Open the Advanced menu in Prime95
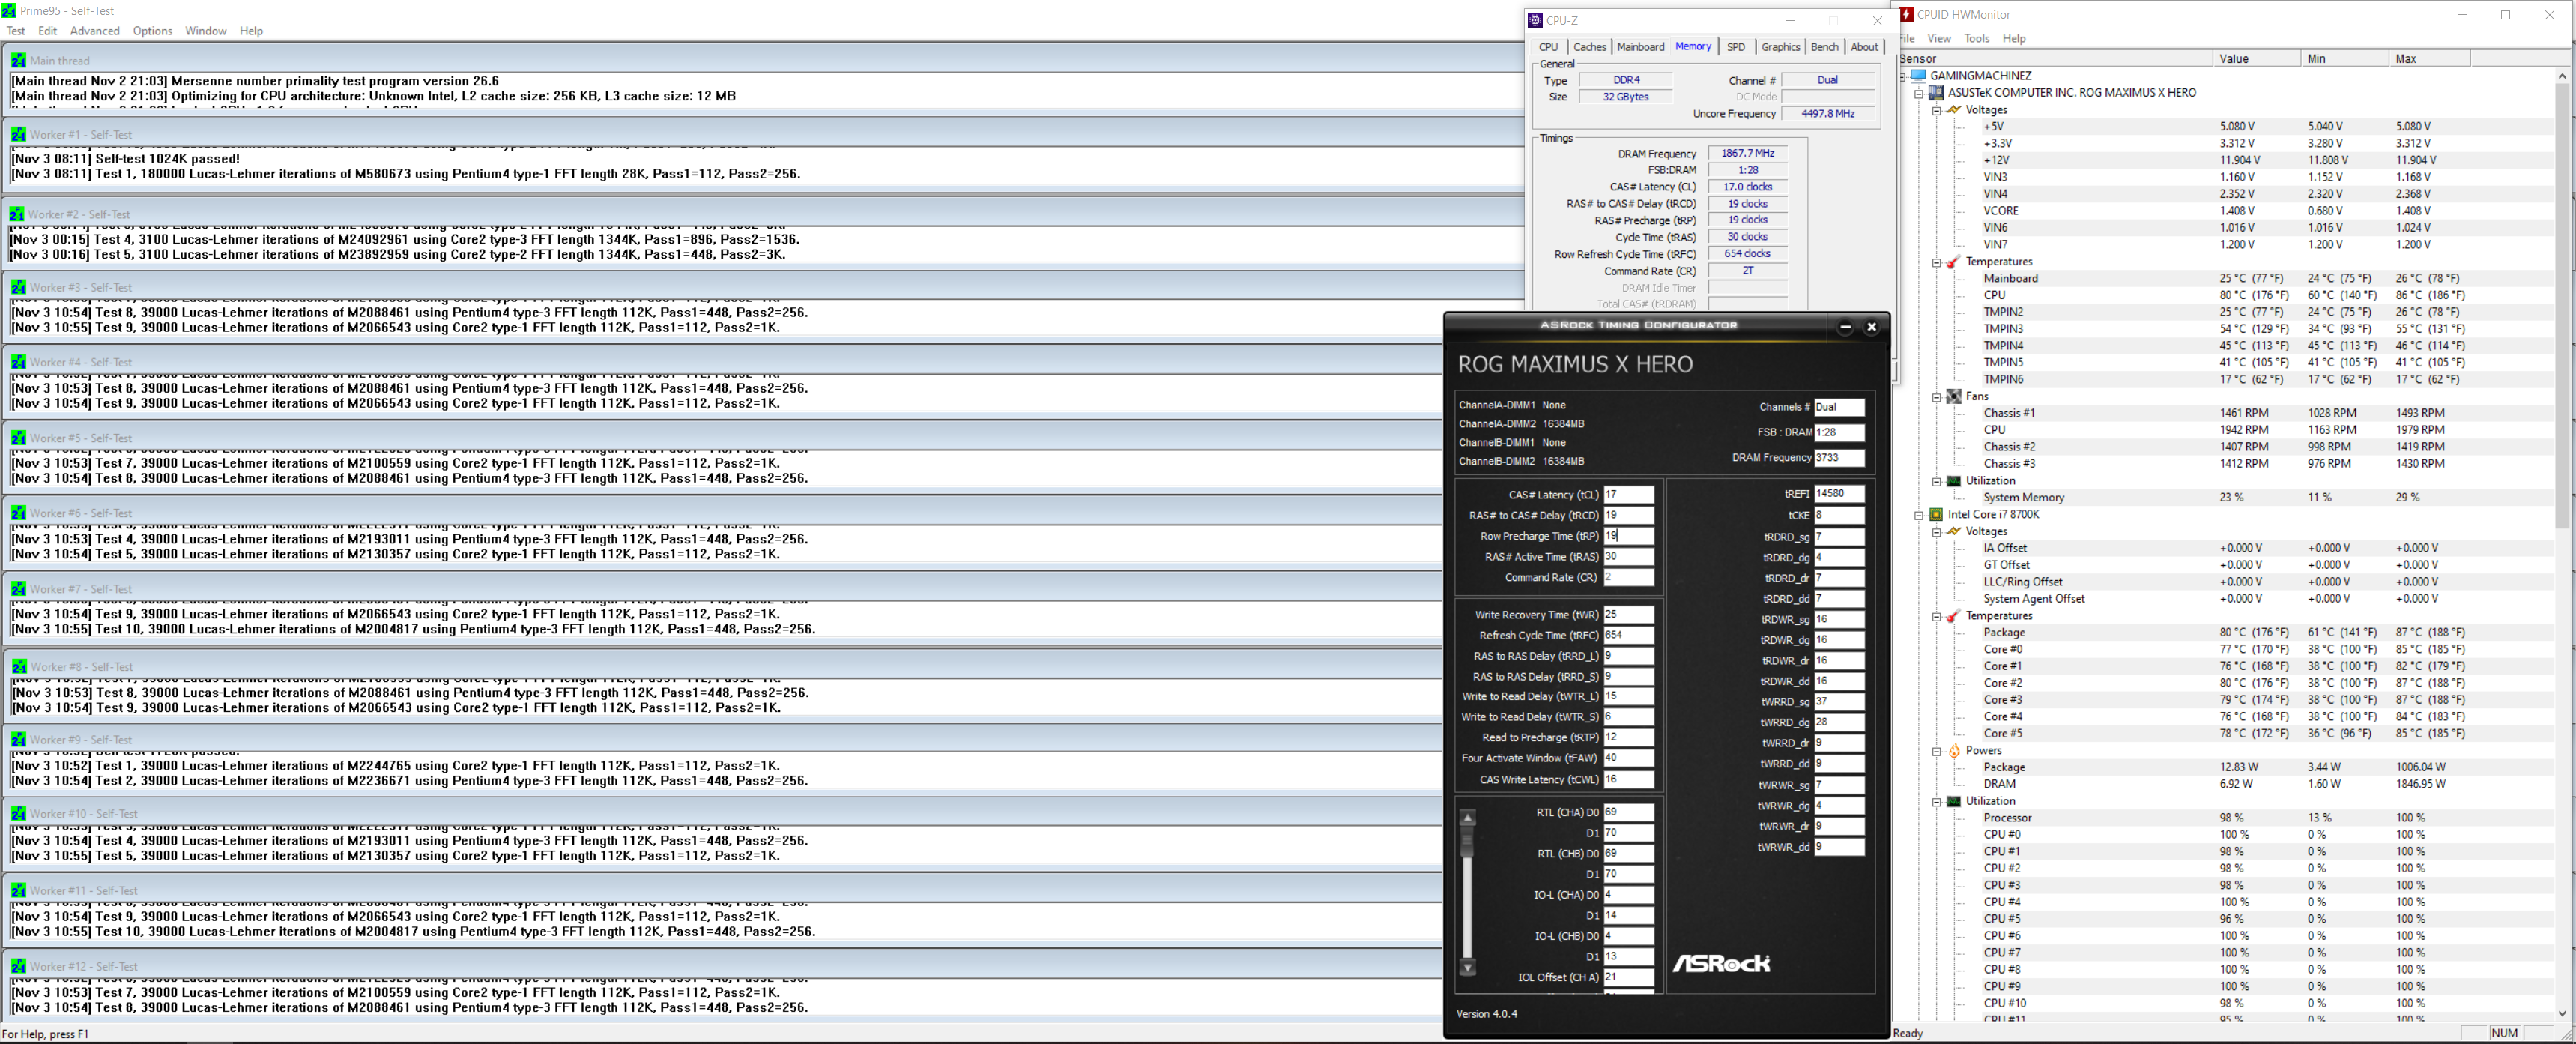 tap(94, 31)
